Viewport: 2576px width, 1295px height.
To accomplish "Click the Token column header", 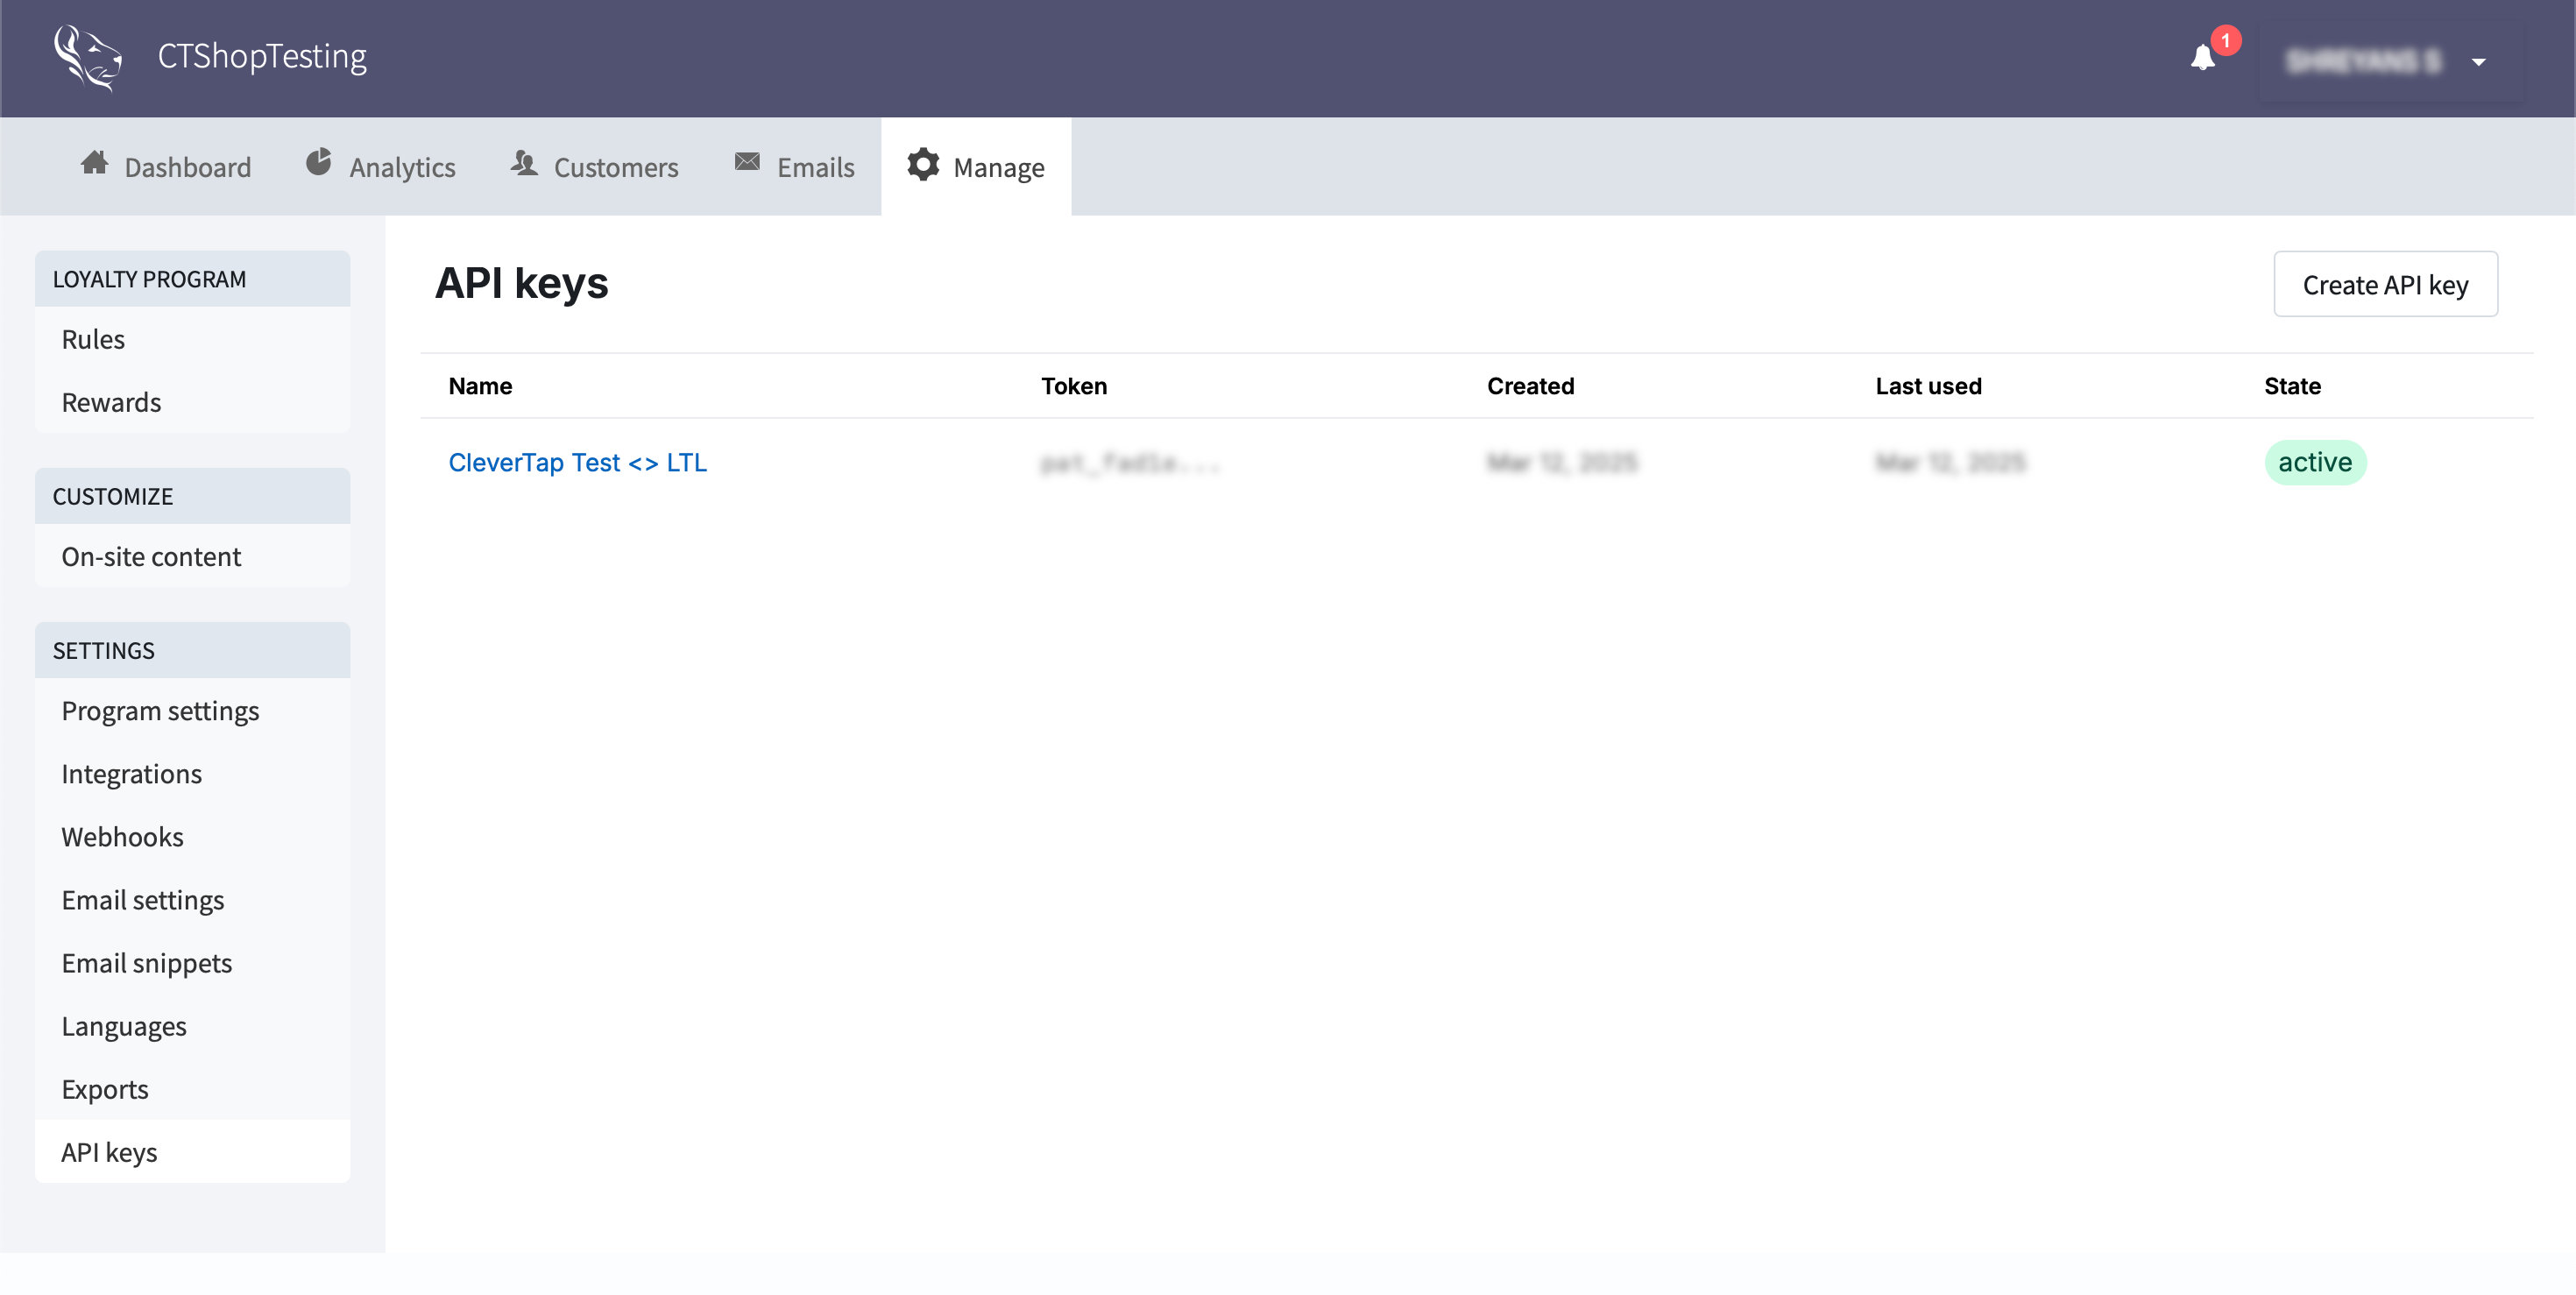I will point(1074,386).
